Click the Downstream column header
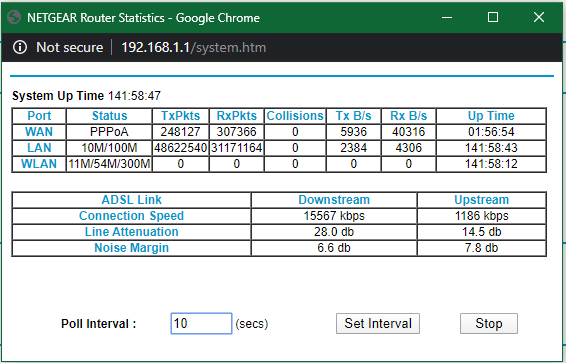The image size is (566, 363). coord(334,200)
